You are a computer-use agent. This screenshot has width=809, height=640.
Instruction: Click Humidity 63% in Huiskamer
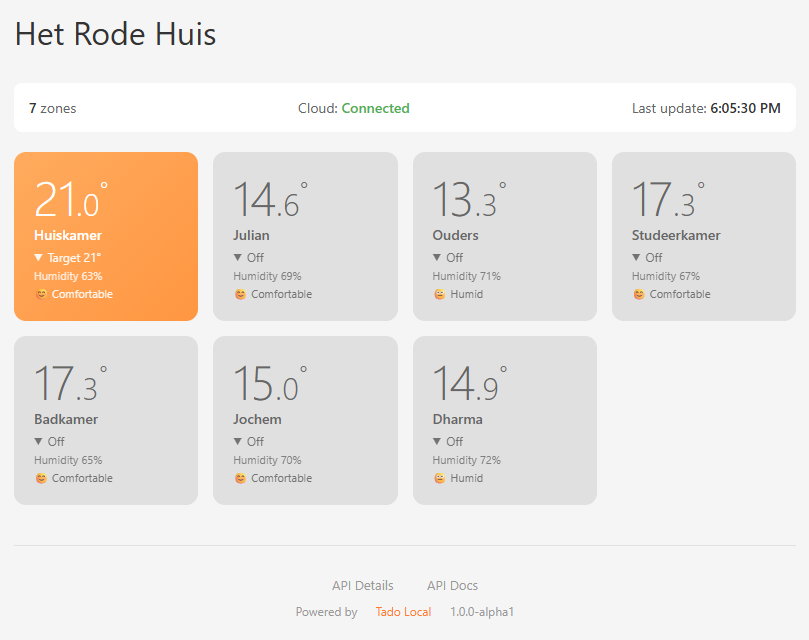point(68,276)
